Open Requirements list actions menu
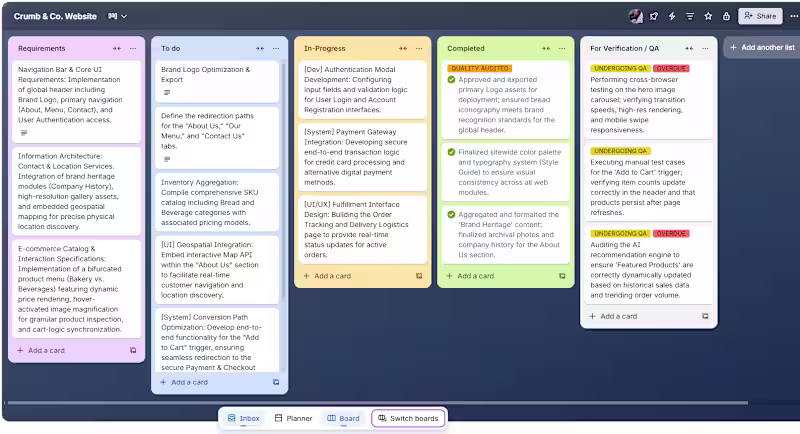 (133, 48)
